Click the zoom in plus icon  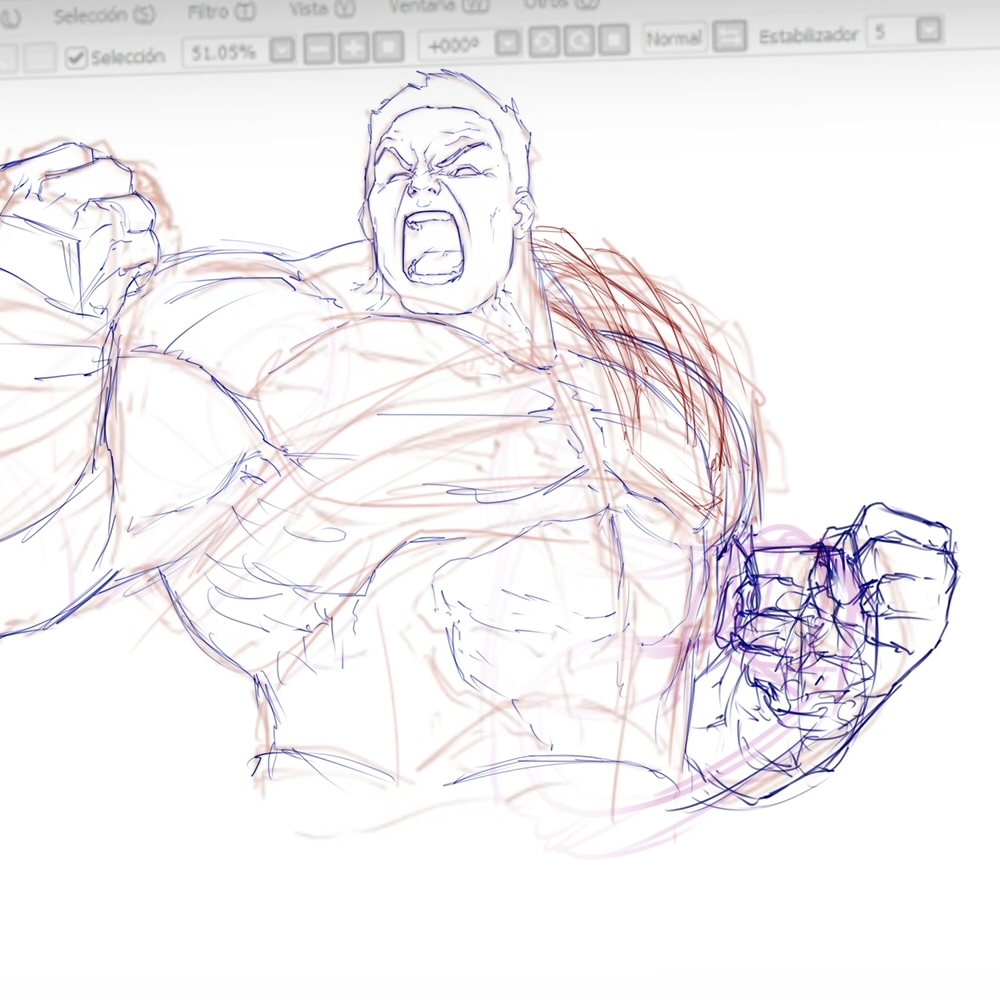pos(353,47)
